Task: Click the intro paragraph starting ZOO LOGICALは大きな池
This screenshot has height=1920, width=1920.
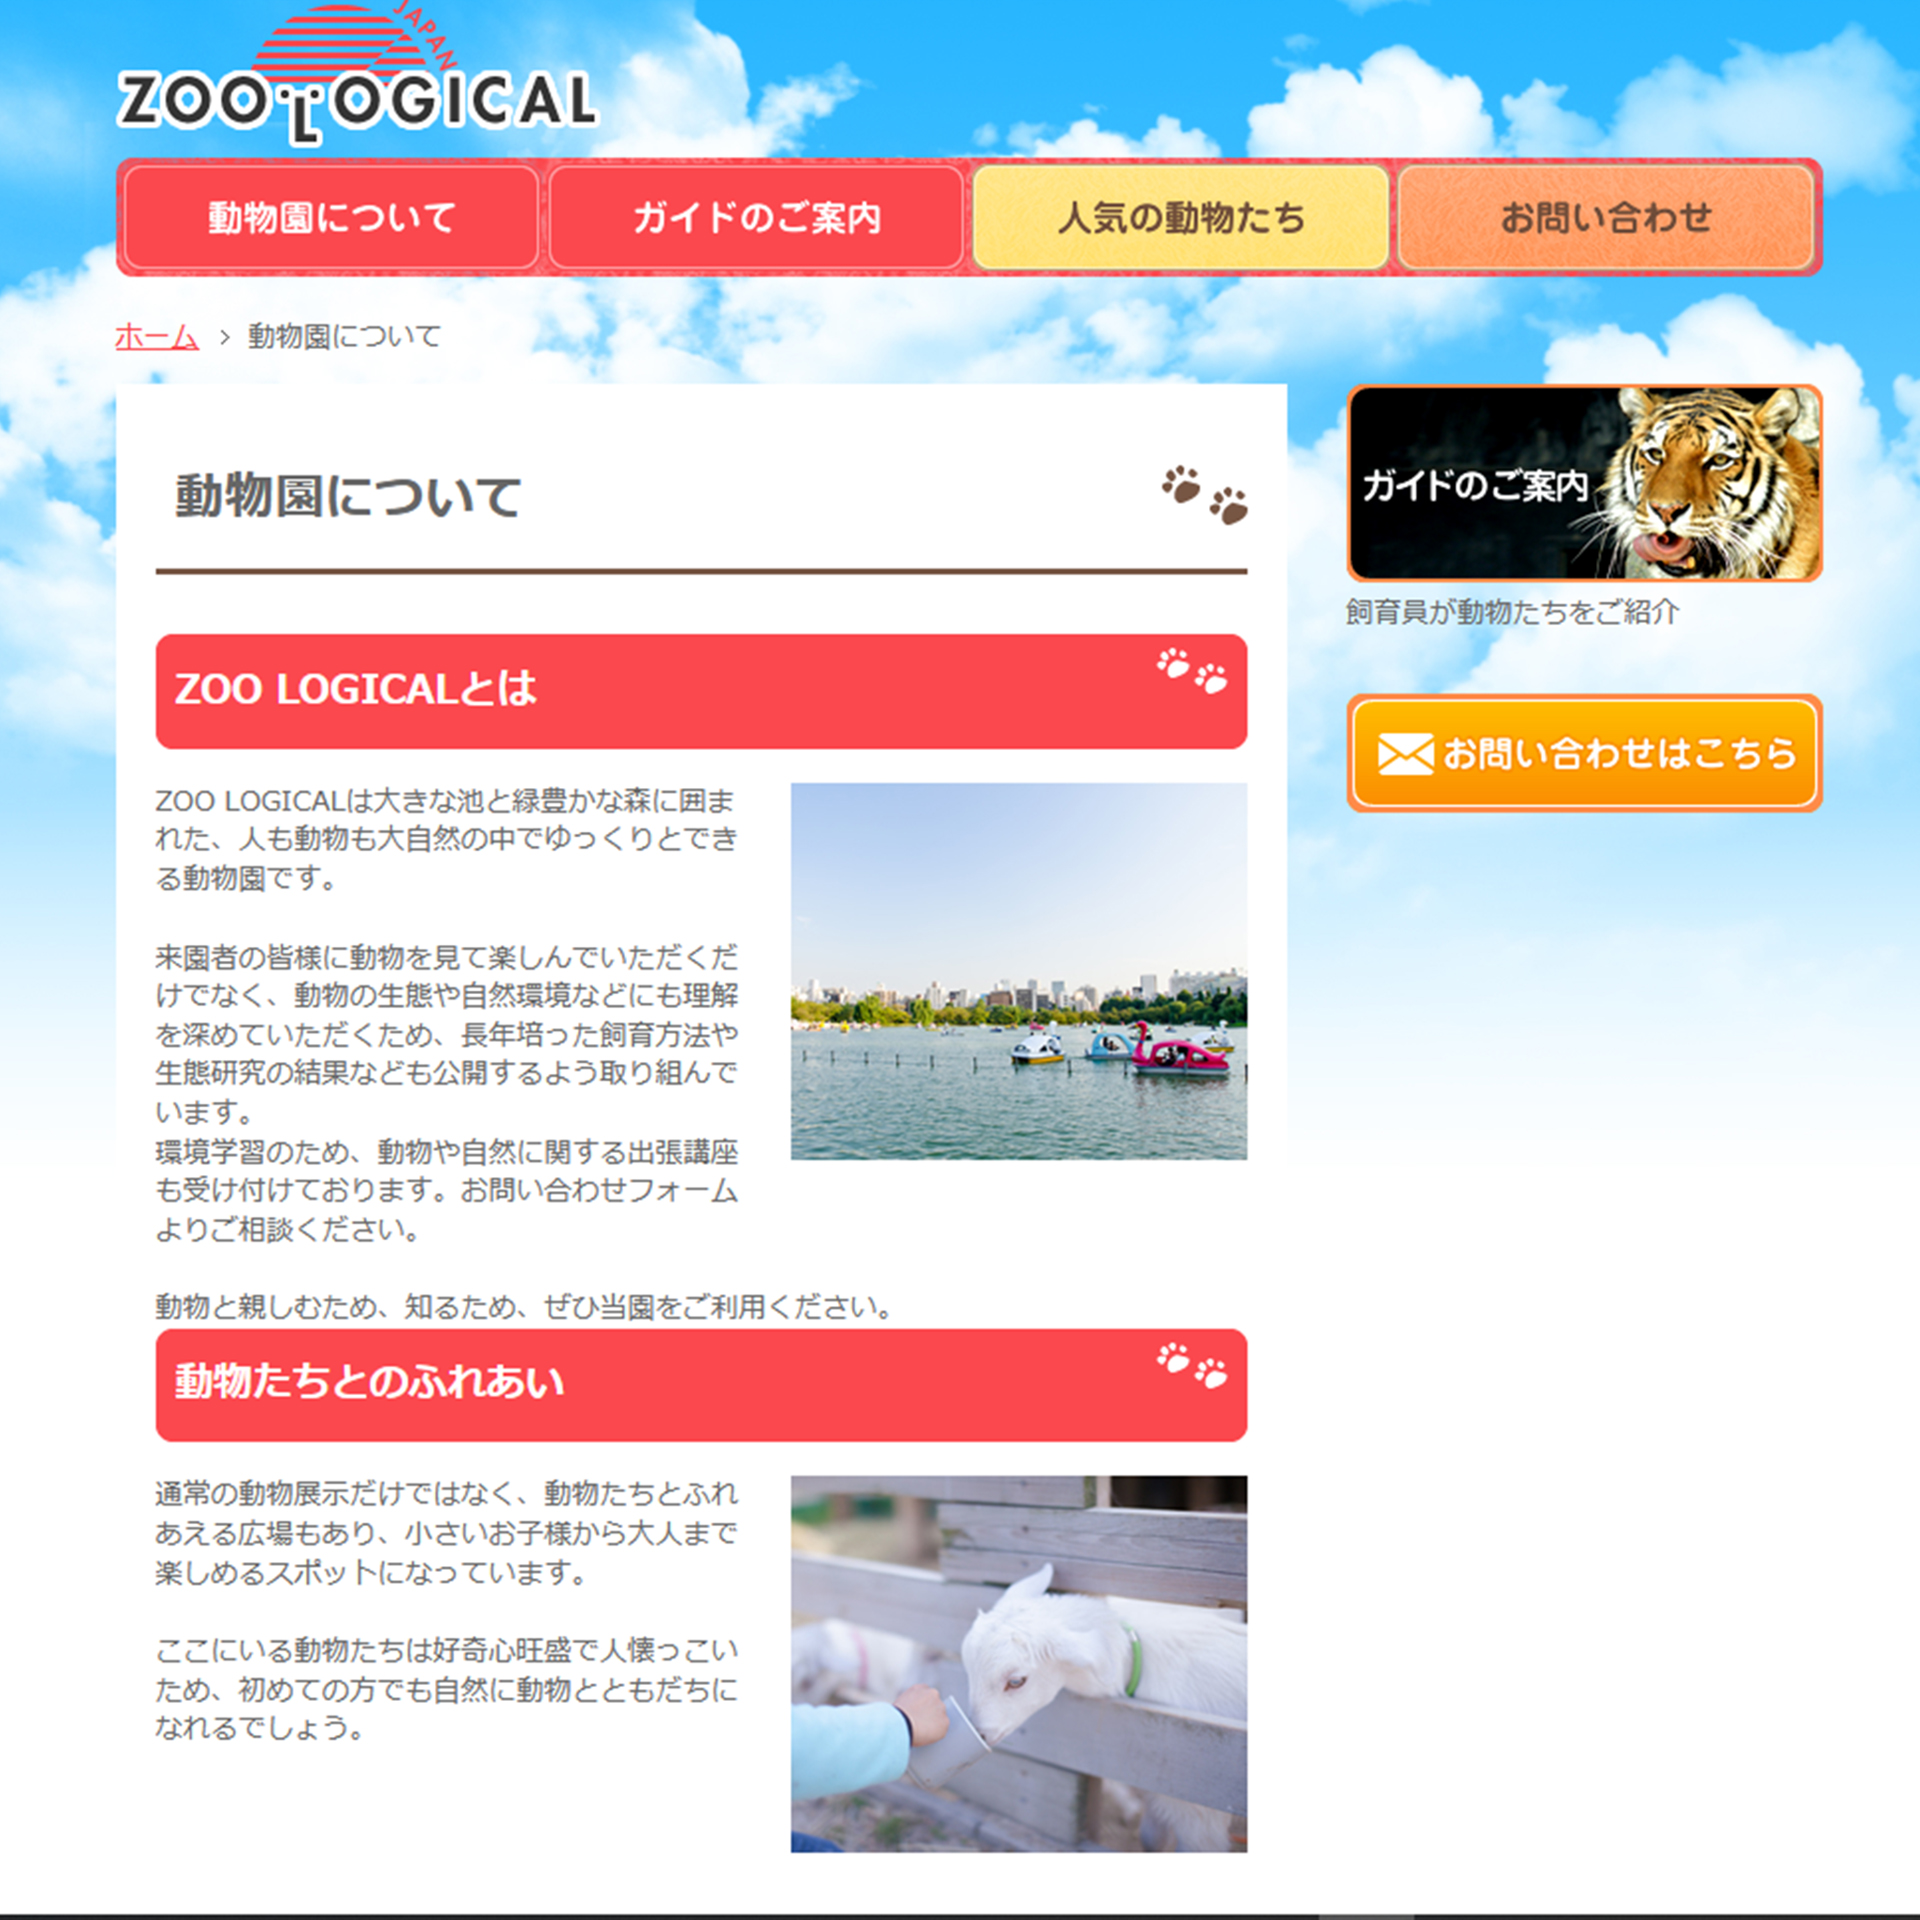Action: (446, 839)
